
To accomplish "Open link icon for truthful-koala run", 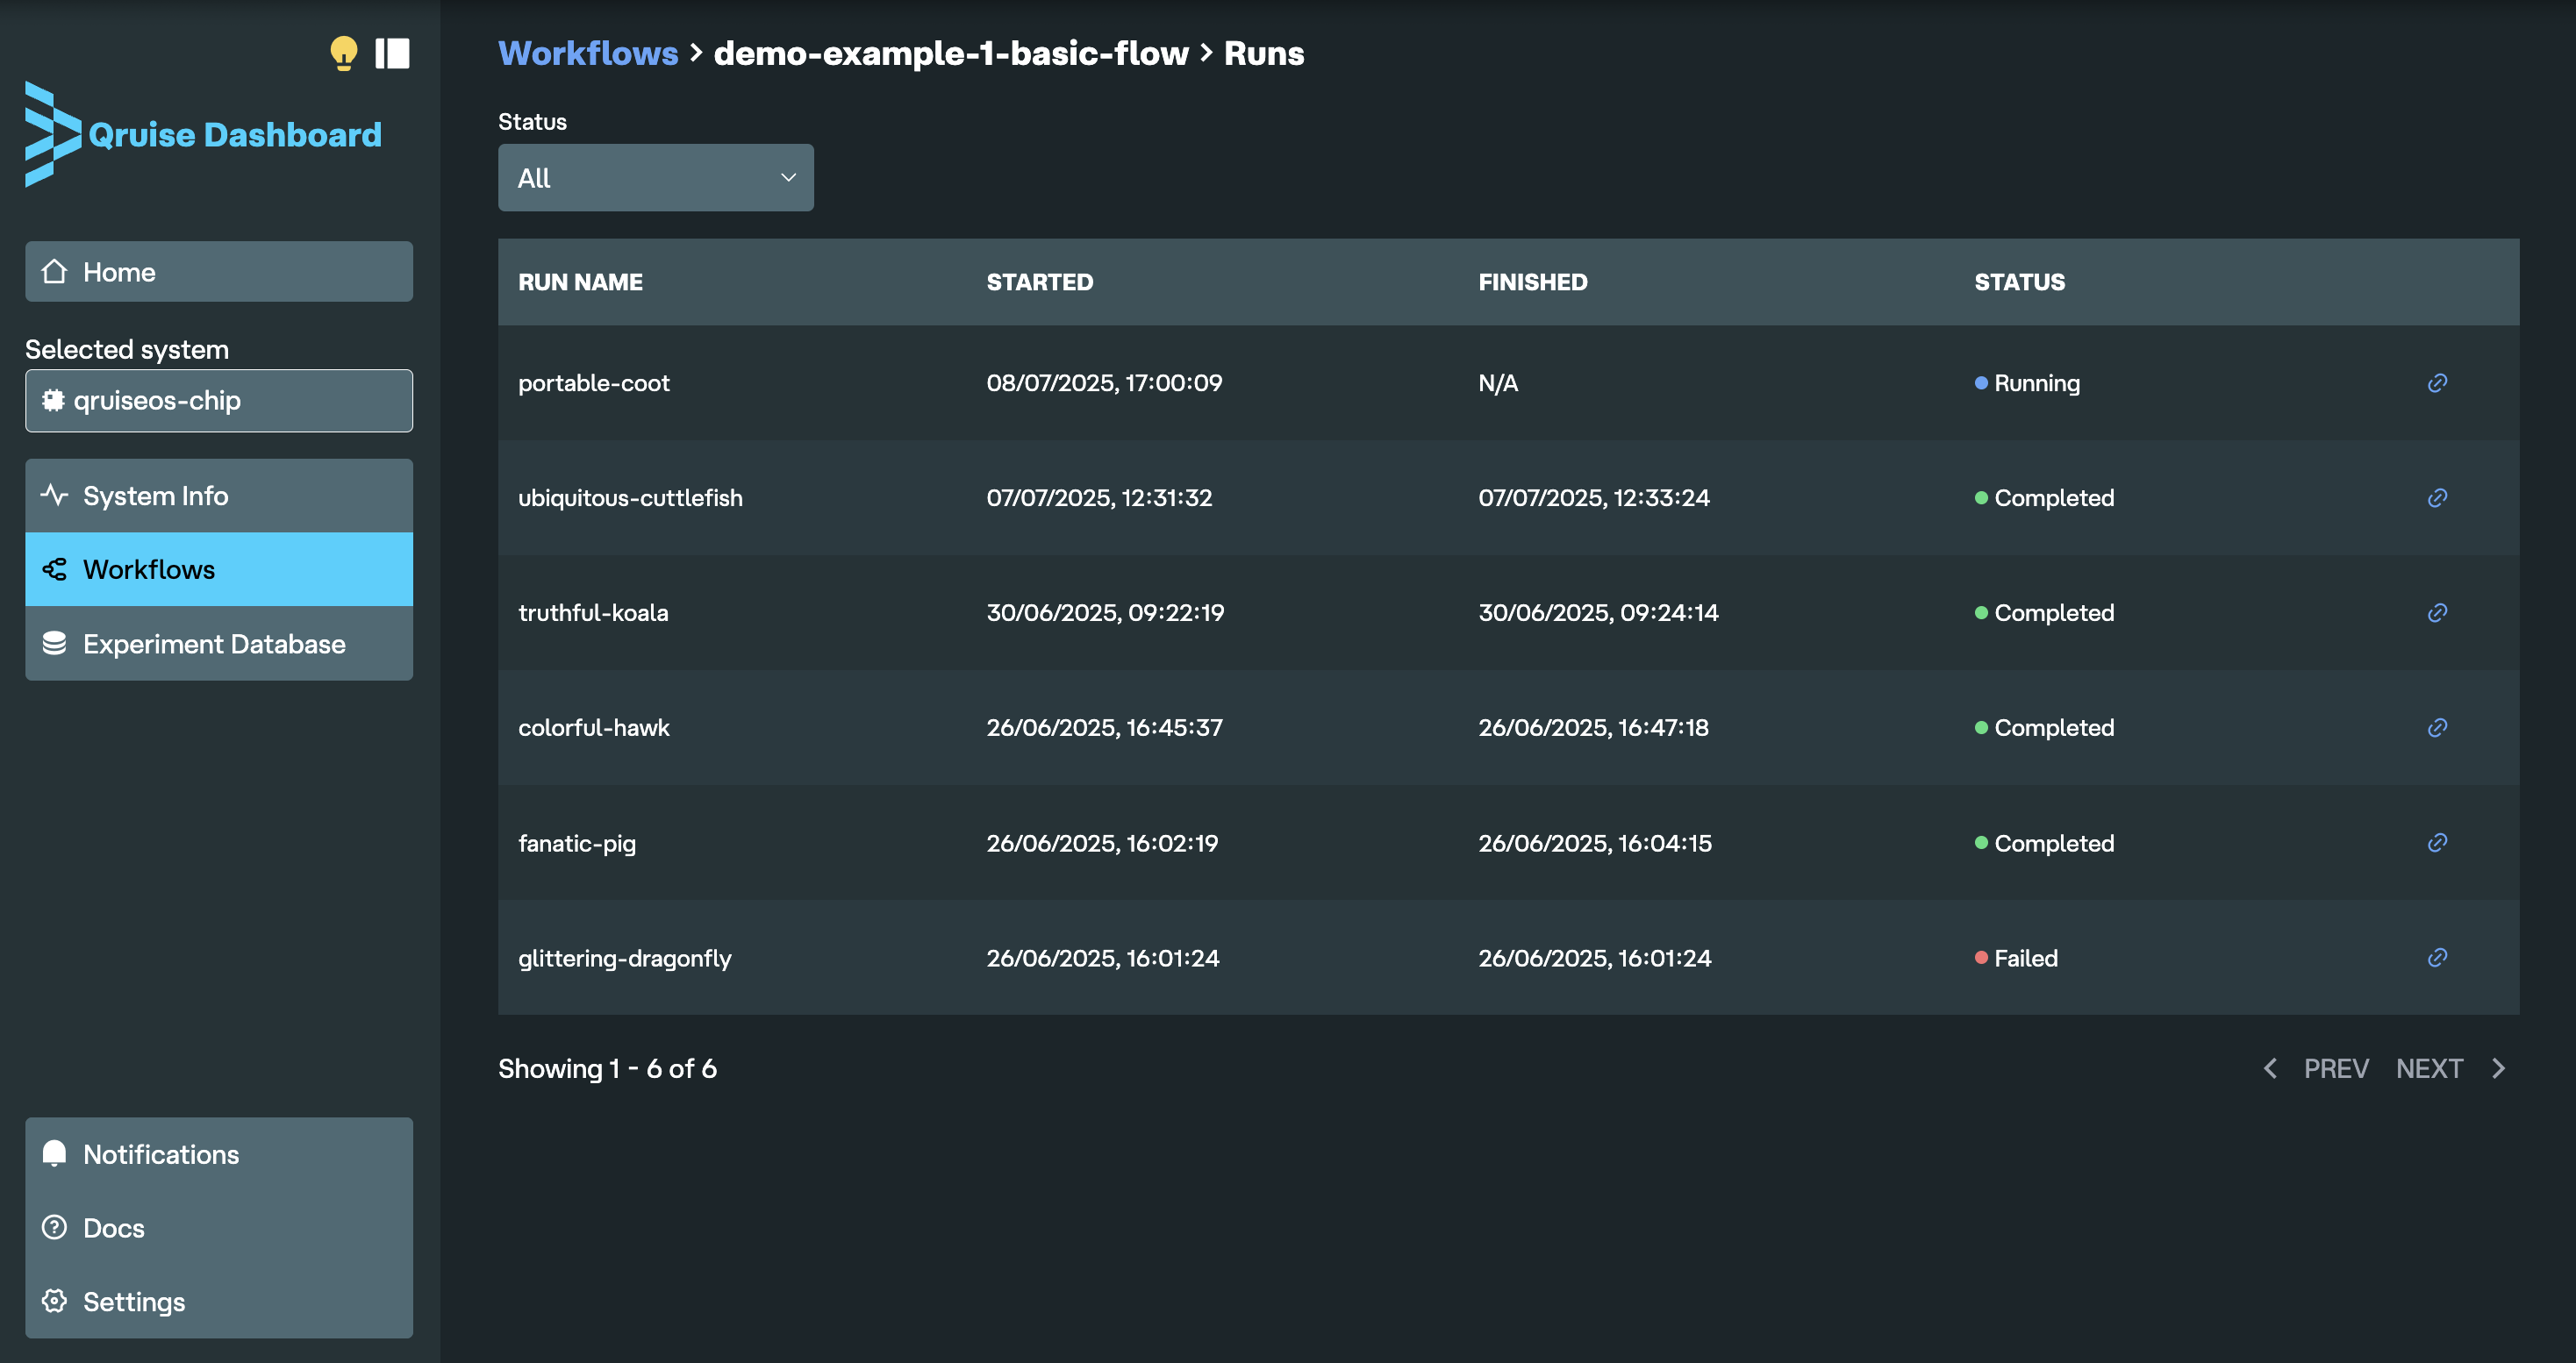I will pyautogui.click(x=2437, y=613).
